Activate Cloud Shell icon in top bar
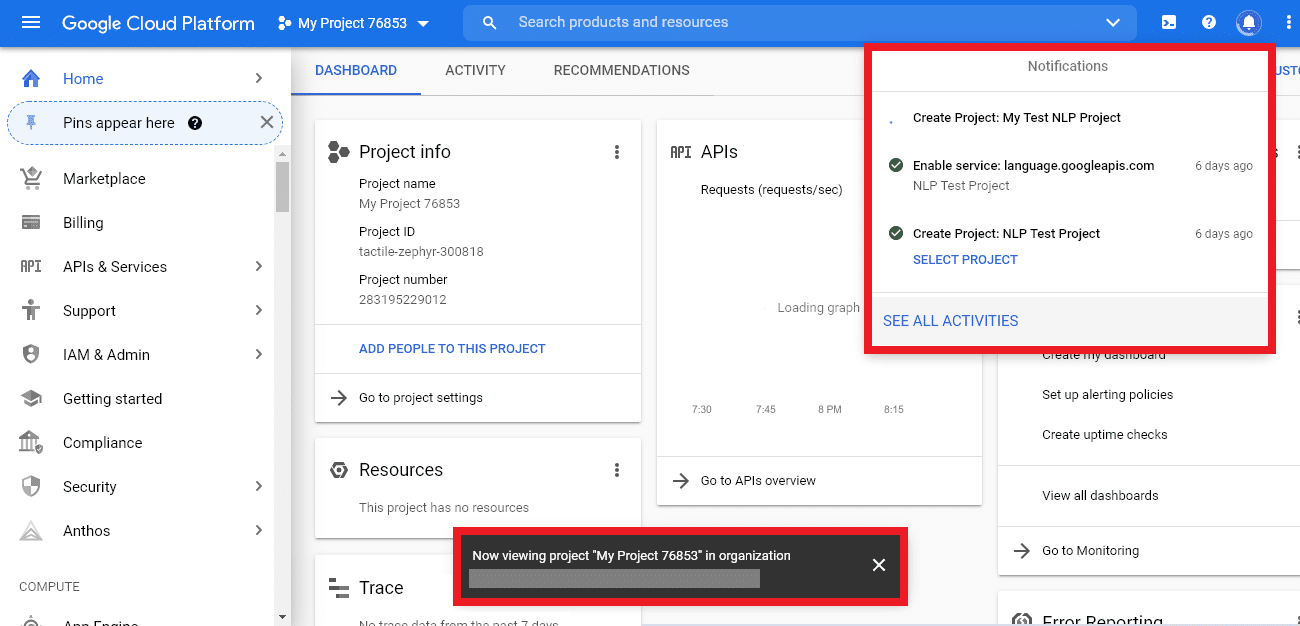This screenshot has width=1300, height=626. (x=1169, y=22)
